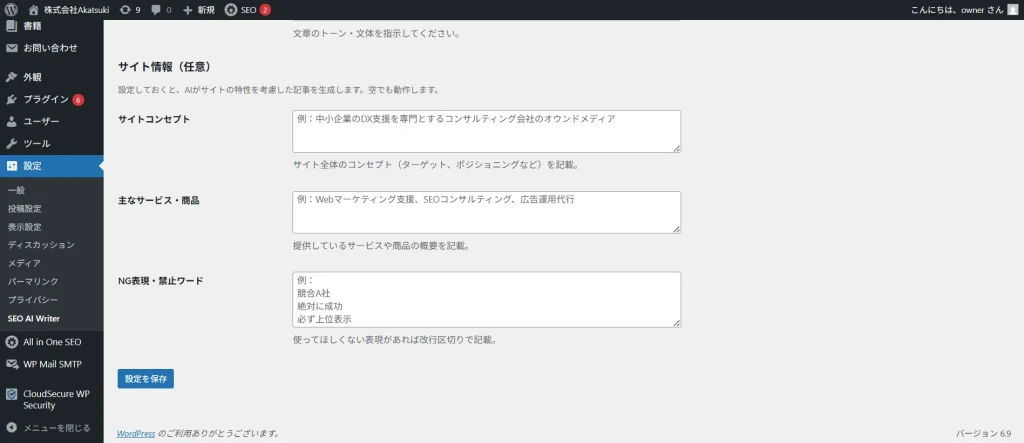Open the ユーザー users menu icon

[12, 121]
